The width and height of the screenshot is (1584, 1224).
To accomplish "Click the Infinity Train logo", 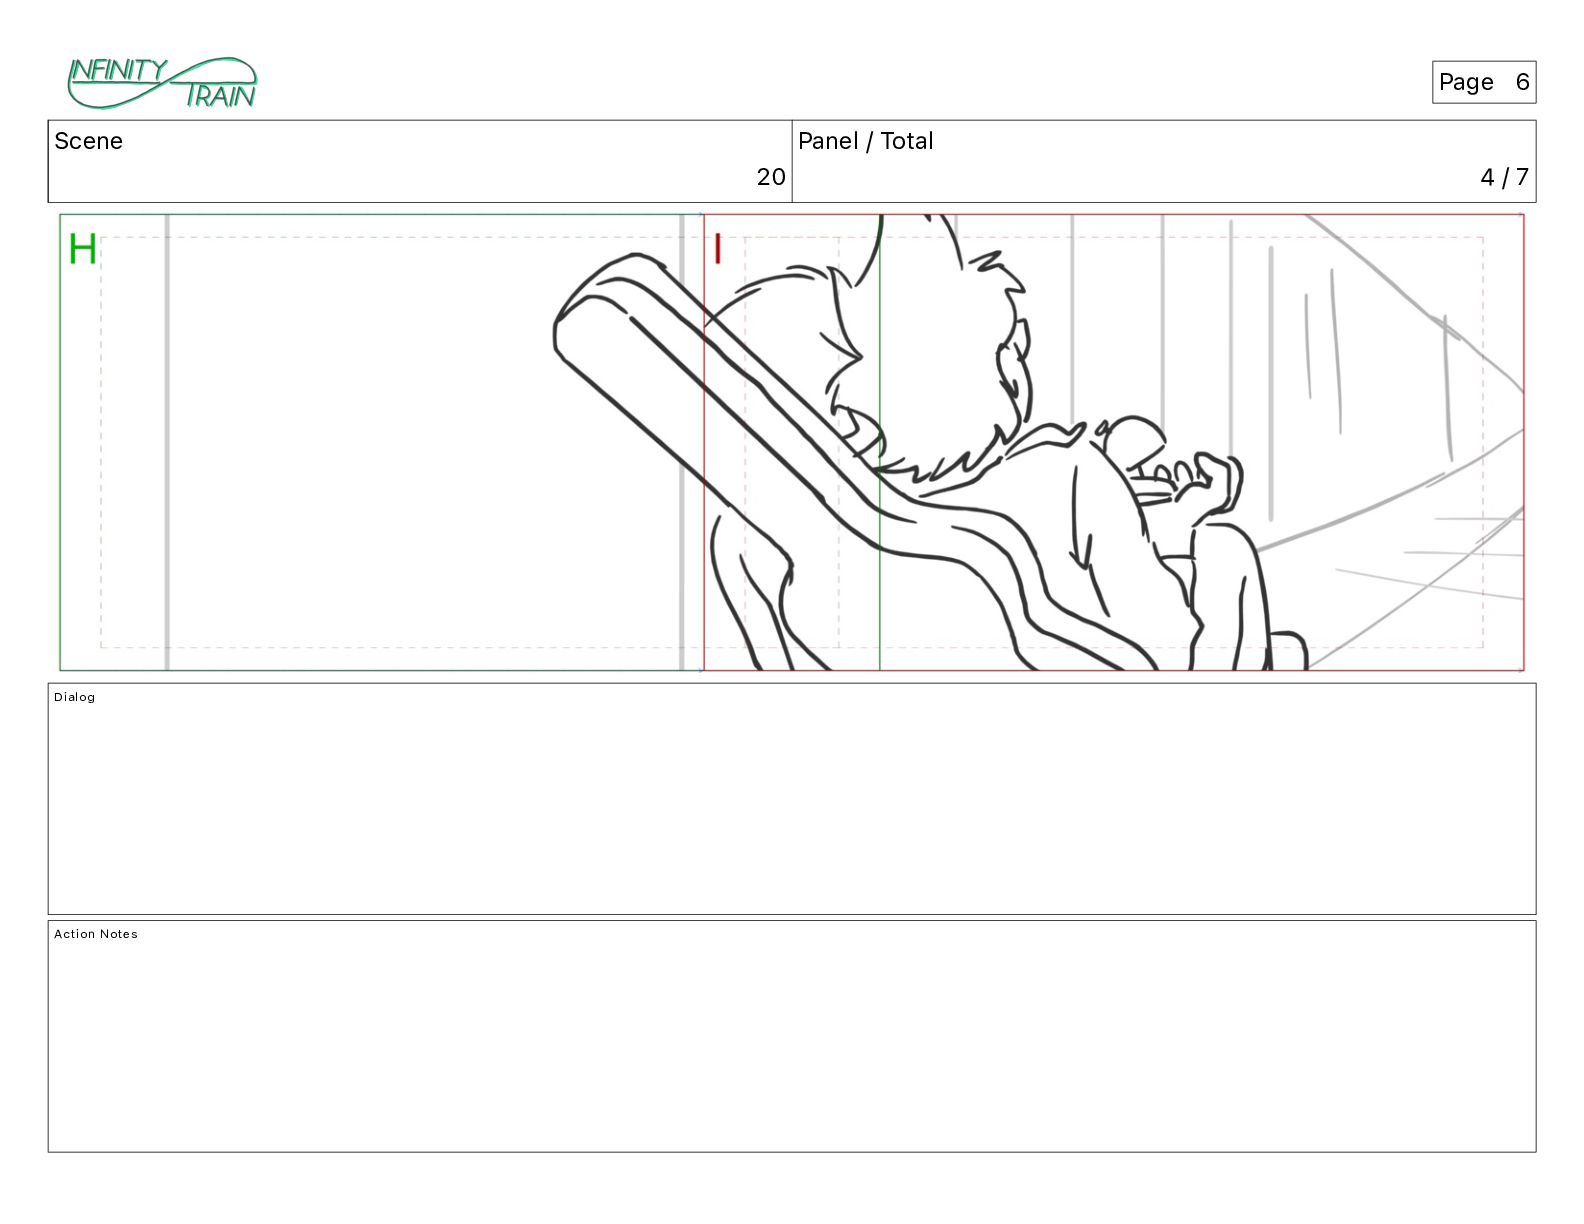I will [x=162, y=83].
